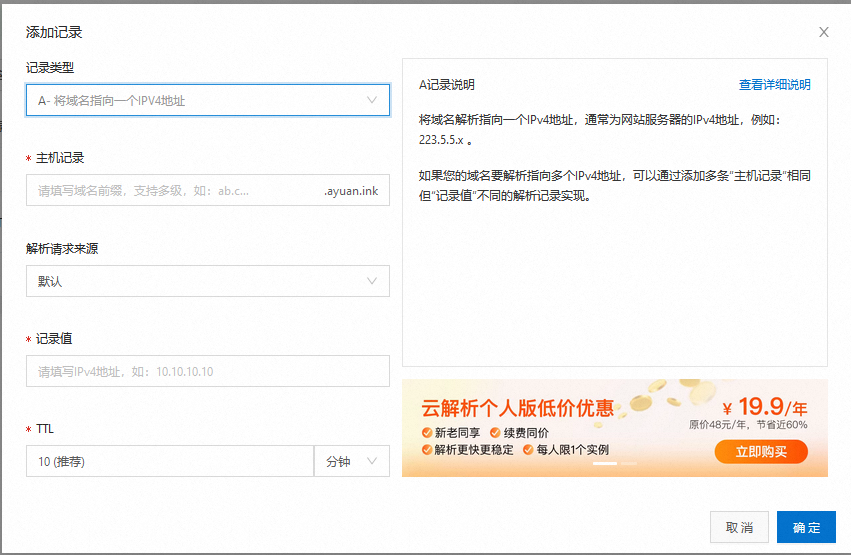851x555 pixels.
Task: Confirm with the blue 确定 button
Action: 806,527
